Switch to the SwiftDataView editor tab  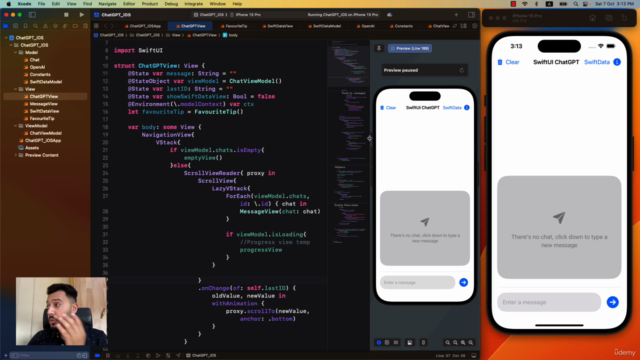click(278, 26)
